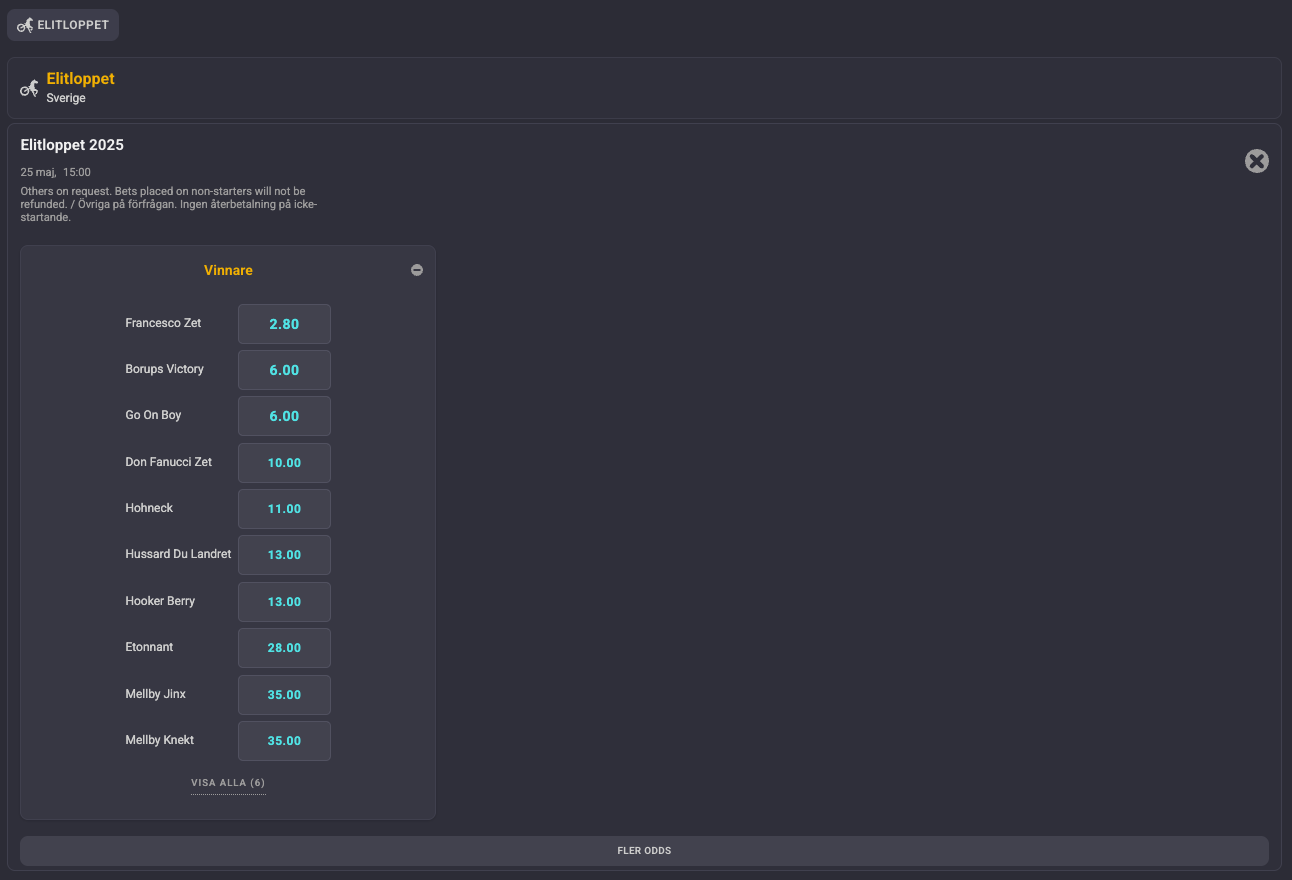The image size is (1292, 880).
Task: Click the Don Fanucci Zet runner name
Action: click(168, 462)
